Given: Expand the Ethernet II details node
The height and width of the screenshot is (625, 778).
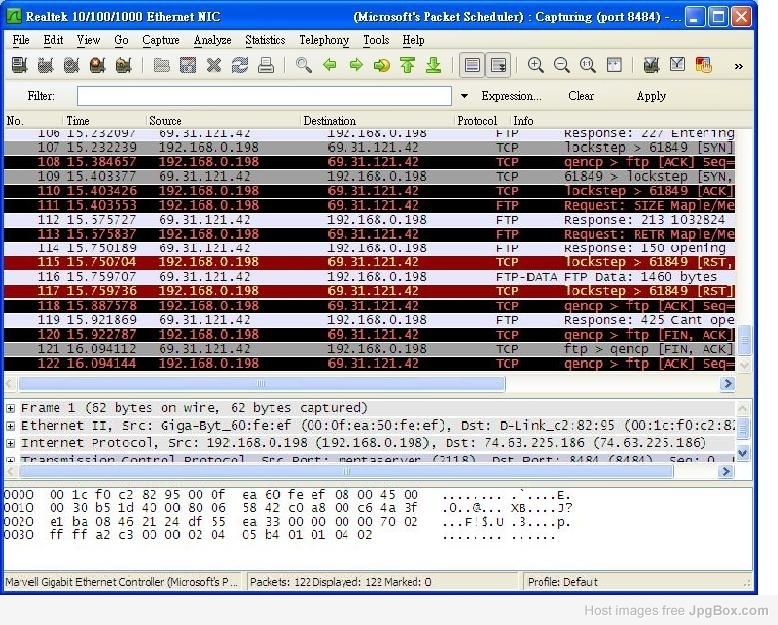Looking at the screenshot, I should pyautogui.click(x=10, y=425).
